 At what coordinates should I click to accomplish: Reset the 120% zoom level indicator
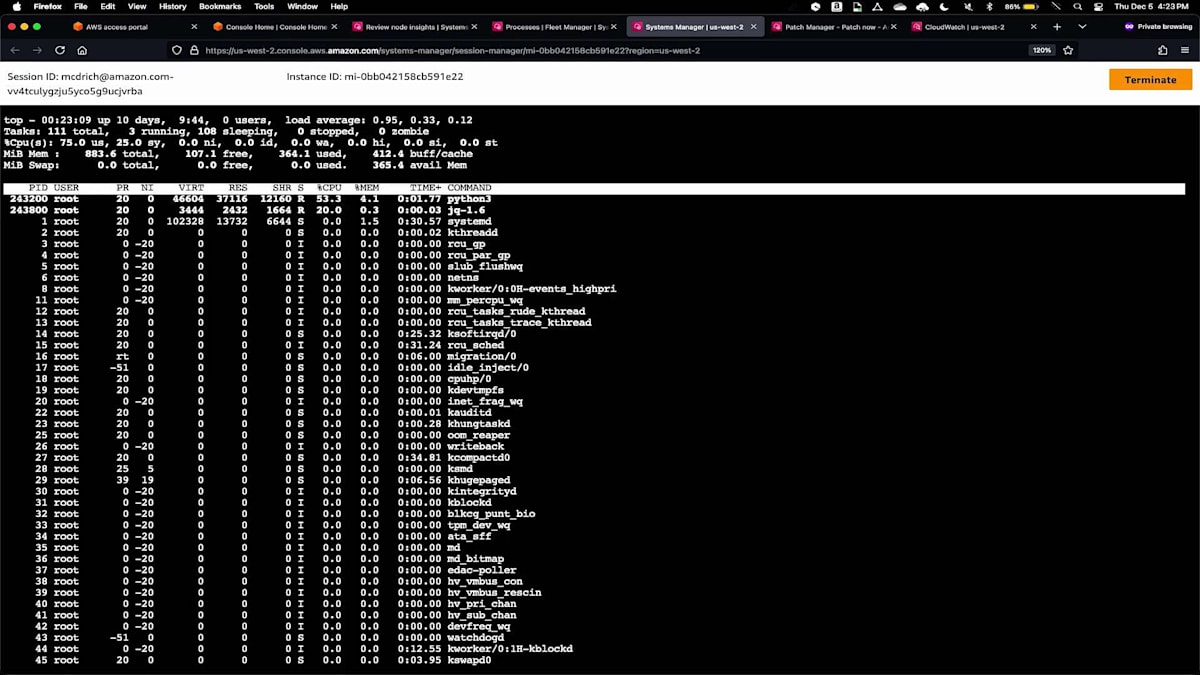(x=1042, y=50)
